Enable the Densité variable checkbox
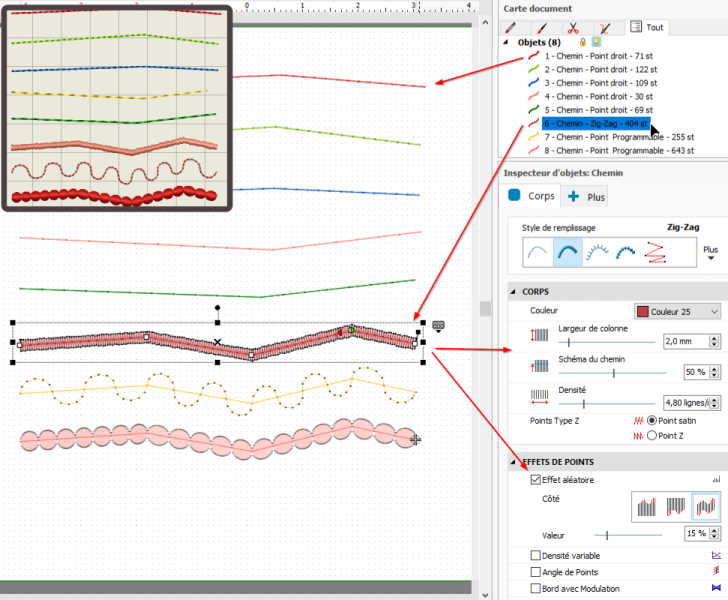Image resolution: width=728 pixels, height=600 pixels. point(535,555)
